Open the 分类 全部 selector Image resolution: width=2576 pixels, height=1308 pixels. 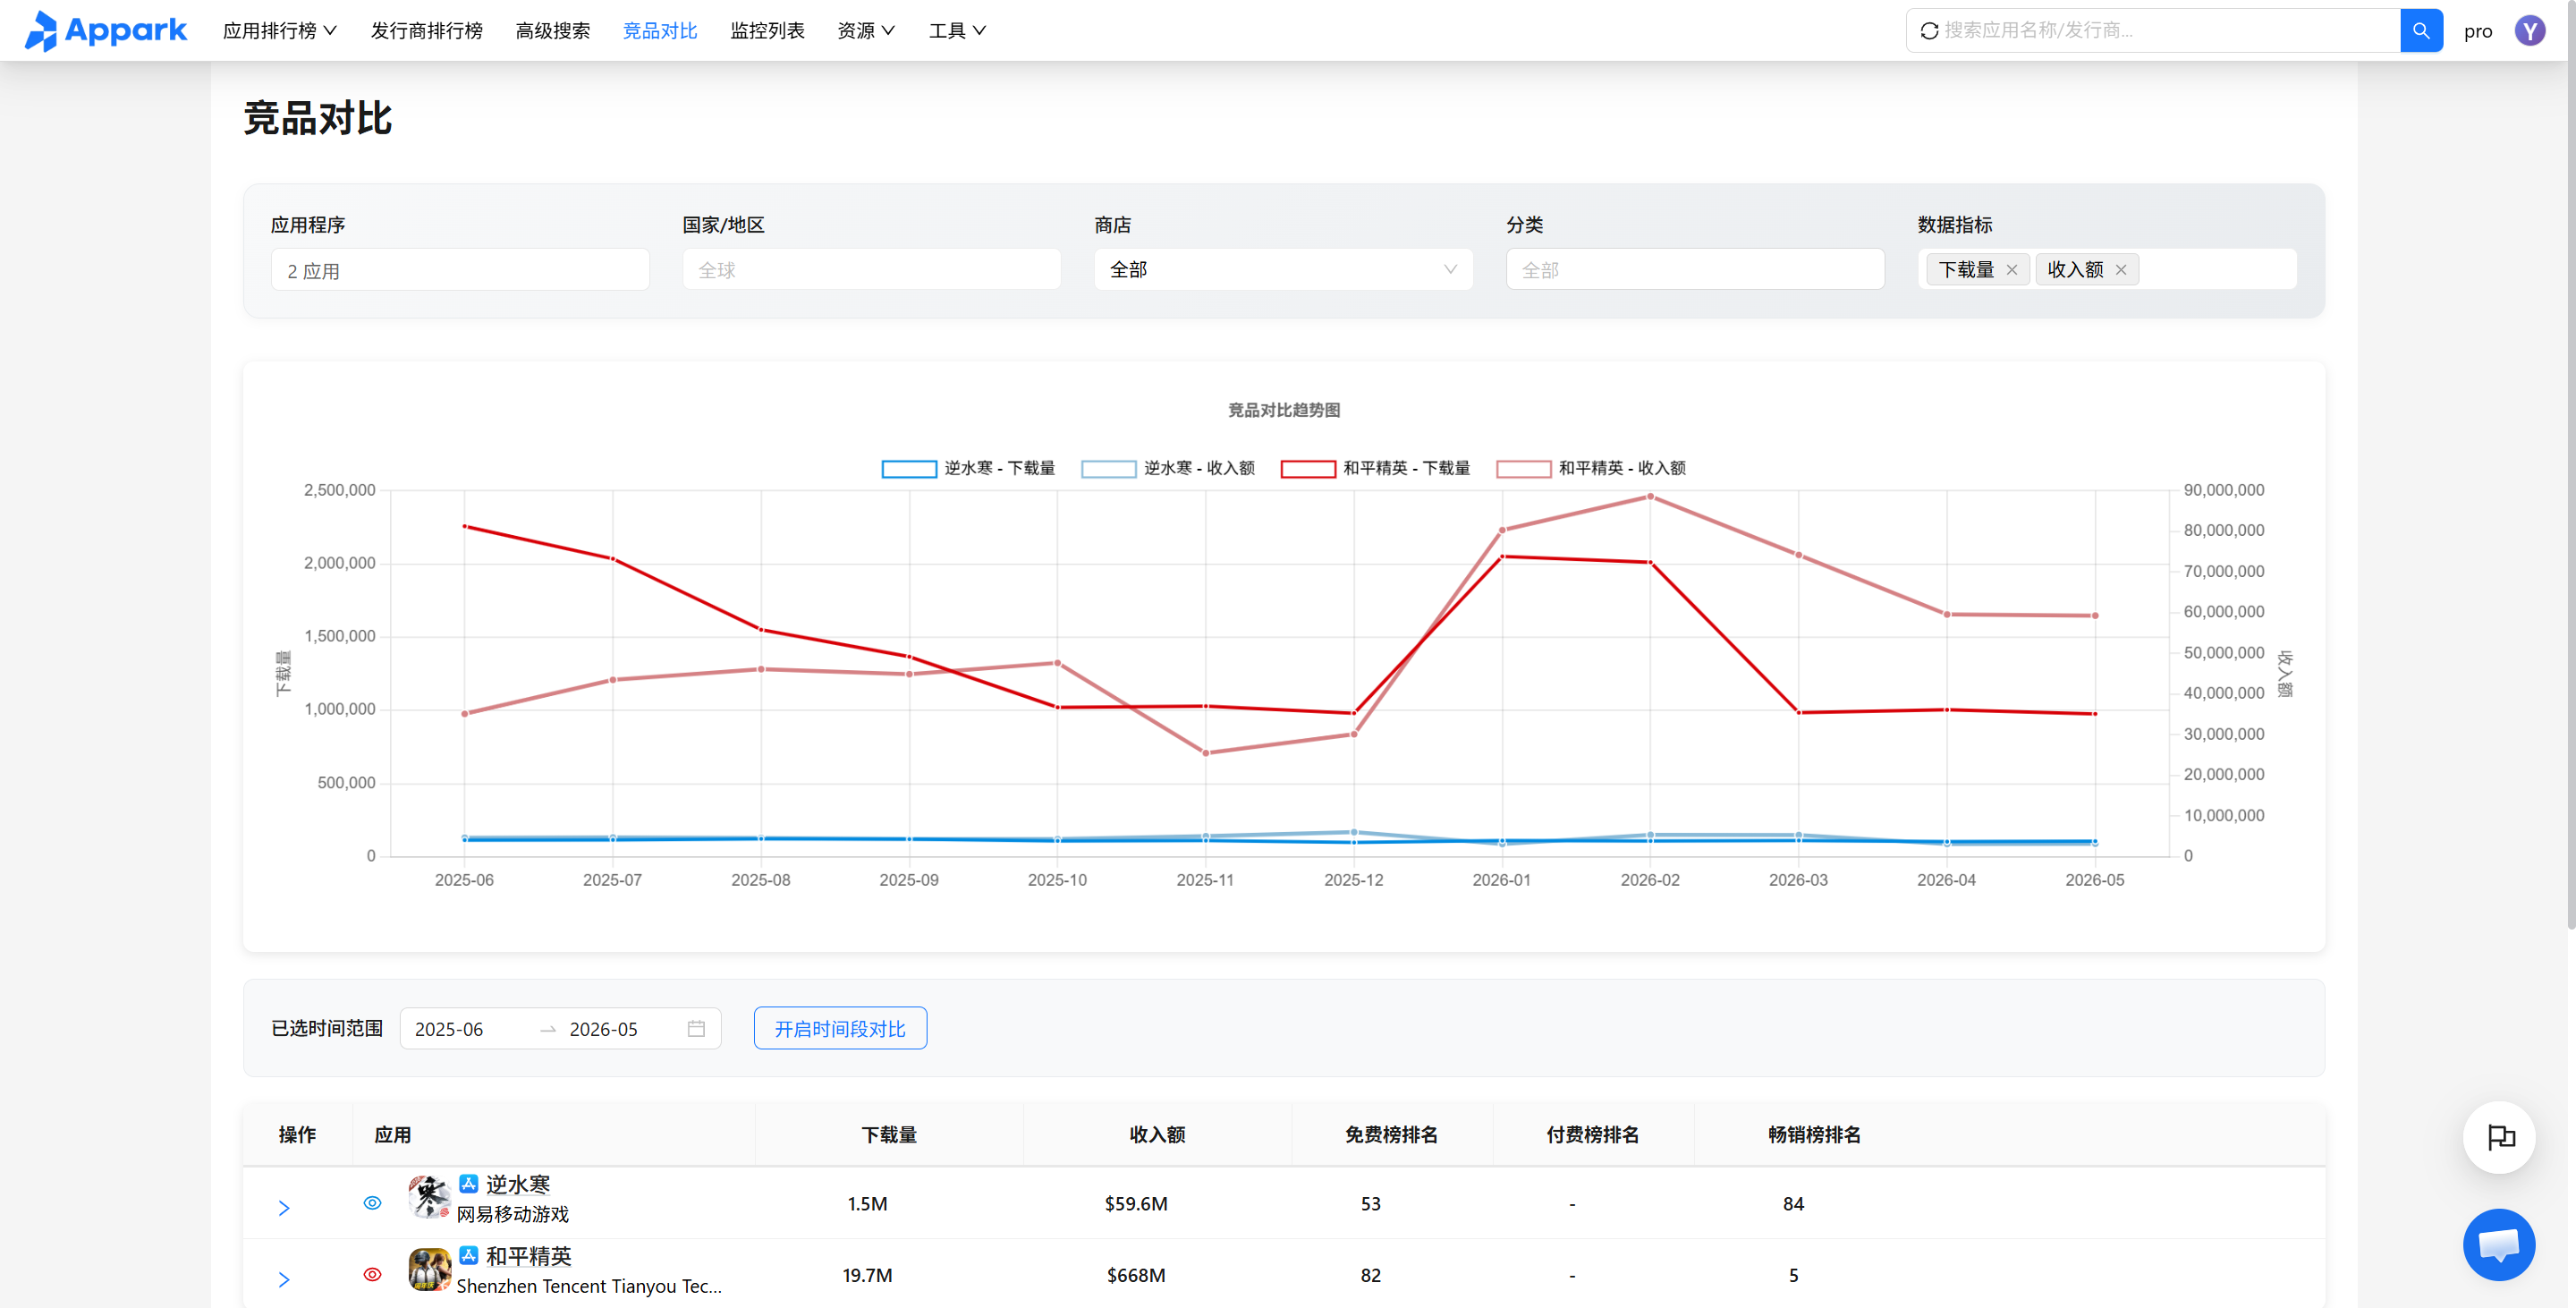(x=1695, y=269)
